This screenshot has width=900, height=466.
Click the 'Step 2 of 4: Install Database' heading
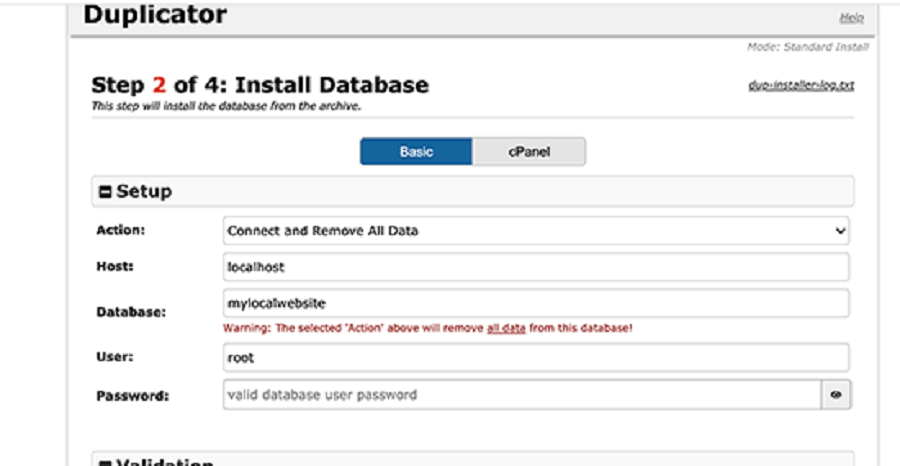coord(260,85)
